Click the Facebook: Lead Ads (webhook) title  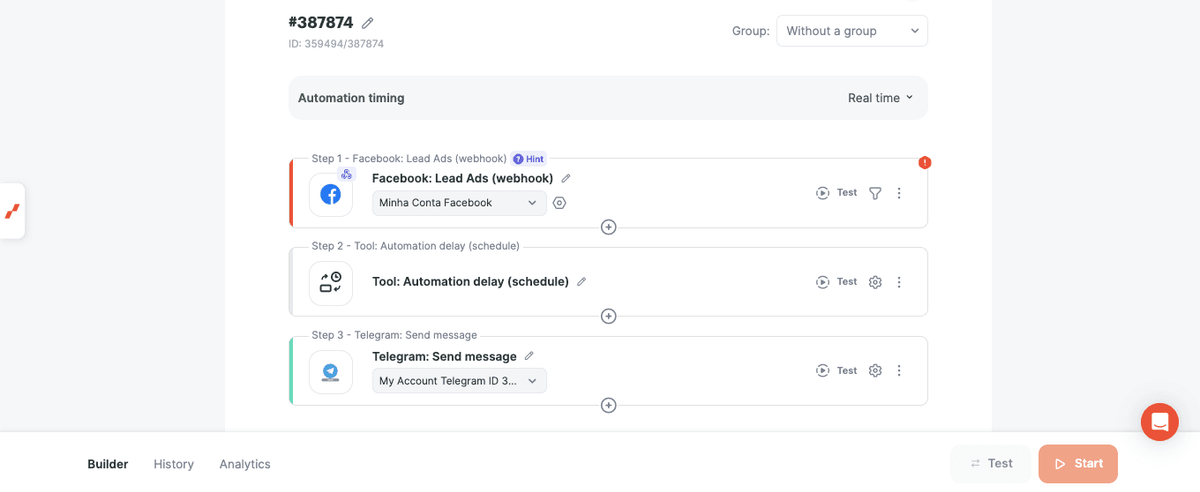point(463,178)
